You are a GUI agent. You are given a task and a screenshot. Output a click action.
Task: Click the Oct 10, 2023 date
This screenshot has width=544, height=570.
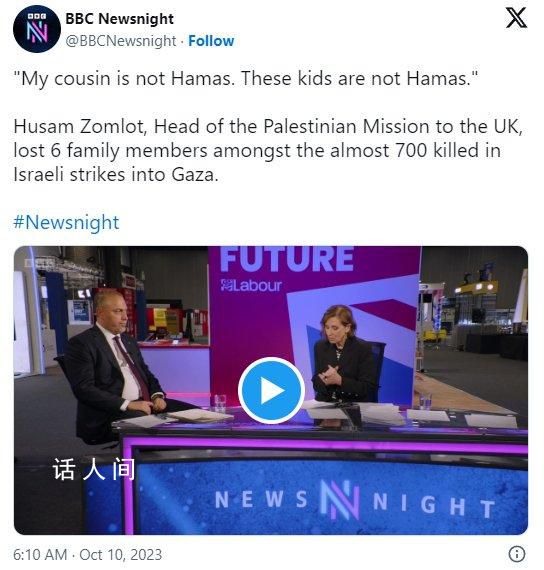[120, 555]
